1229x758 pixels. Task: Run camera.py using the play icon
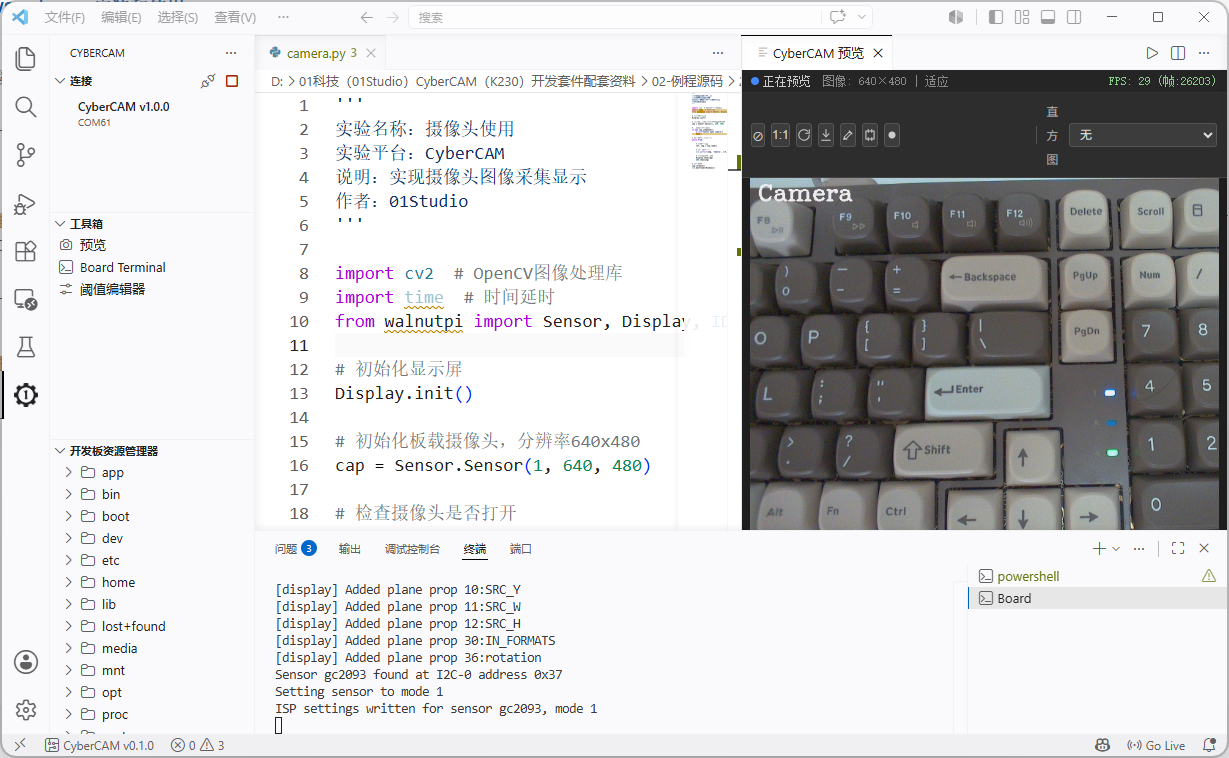(1152, 53)
